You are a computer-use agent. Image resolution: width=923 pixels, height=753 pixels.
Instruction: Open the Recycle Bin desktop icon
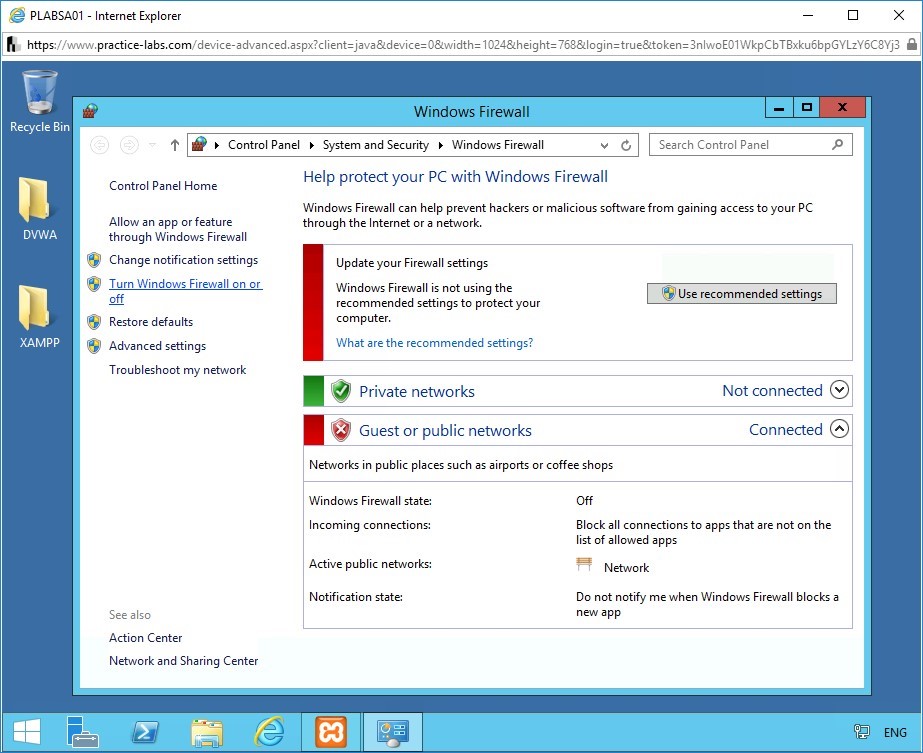(39, 101)
